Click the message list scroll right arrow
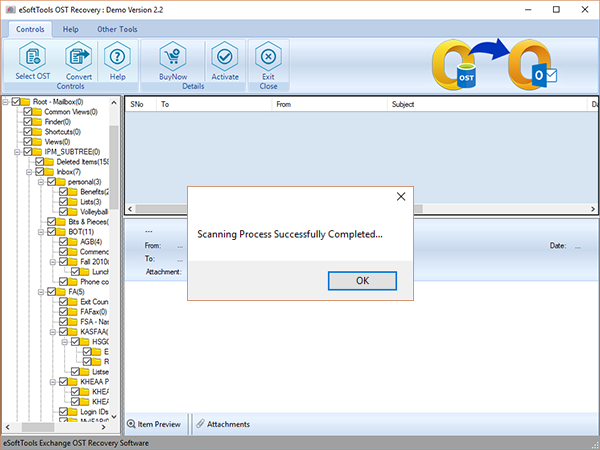The width and height of the screenshot is (600, 450). coord(593,209)
